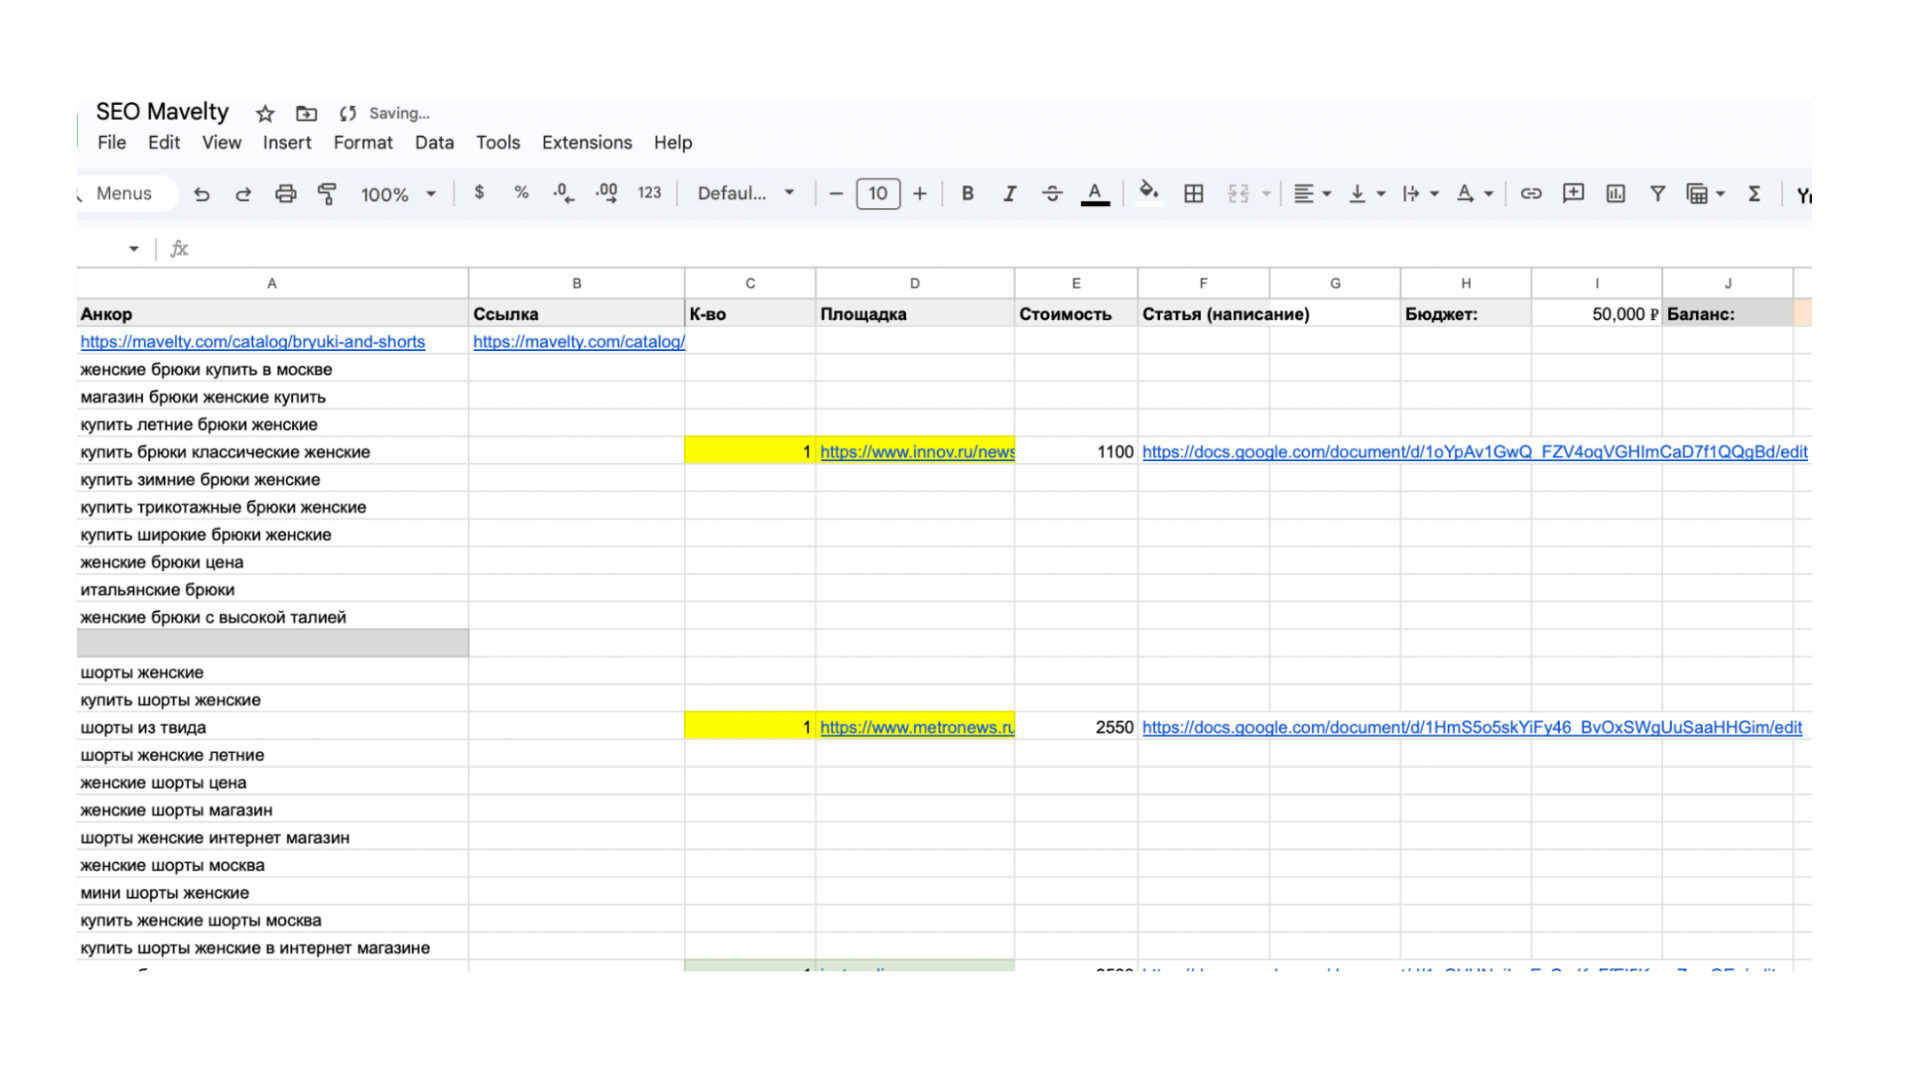Click the font size input box
The height and width of the screenshot is (1080, 1920).
click(x=877, y=194)
